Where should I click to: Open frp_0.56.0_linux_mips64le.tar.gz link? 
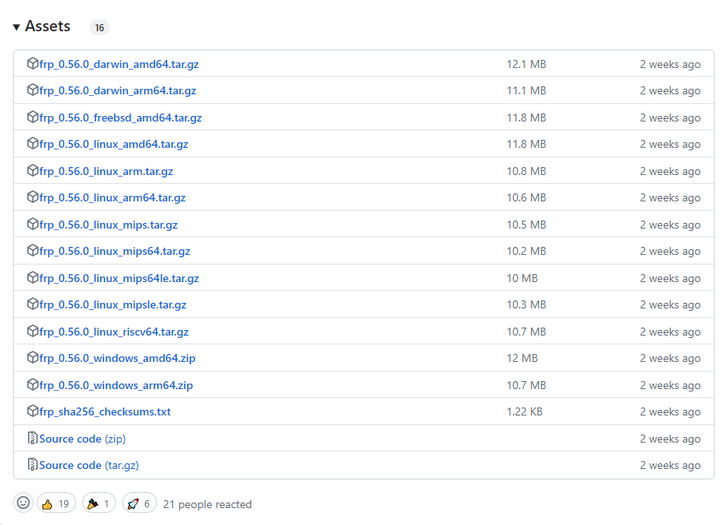point(119,278)
